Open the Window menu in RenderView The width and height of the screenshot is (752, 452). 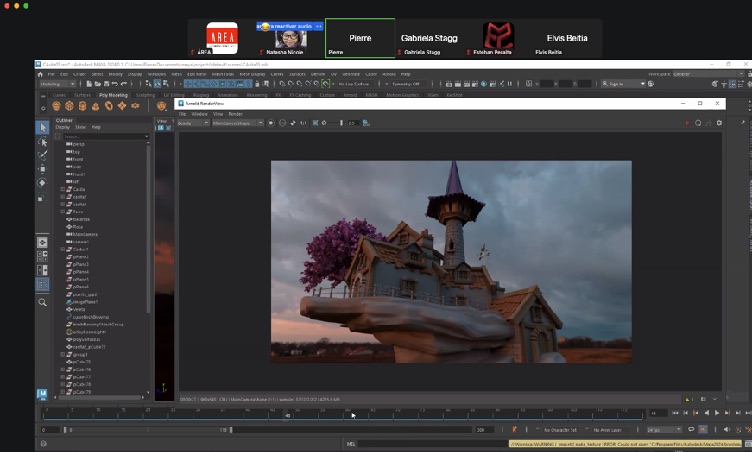200,114
